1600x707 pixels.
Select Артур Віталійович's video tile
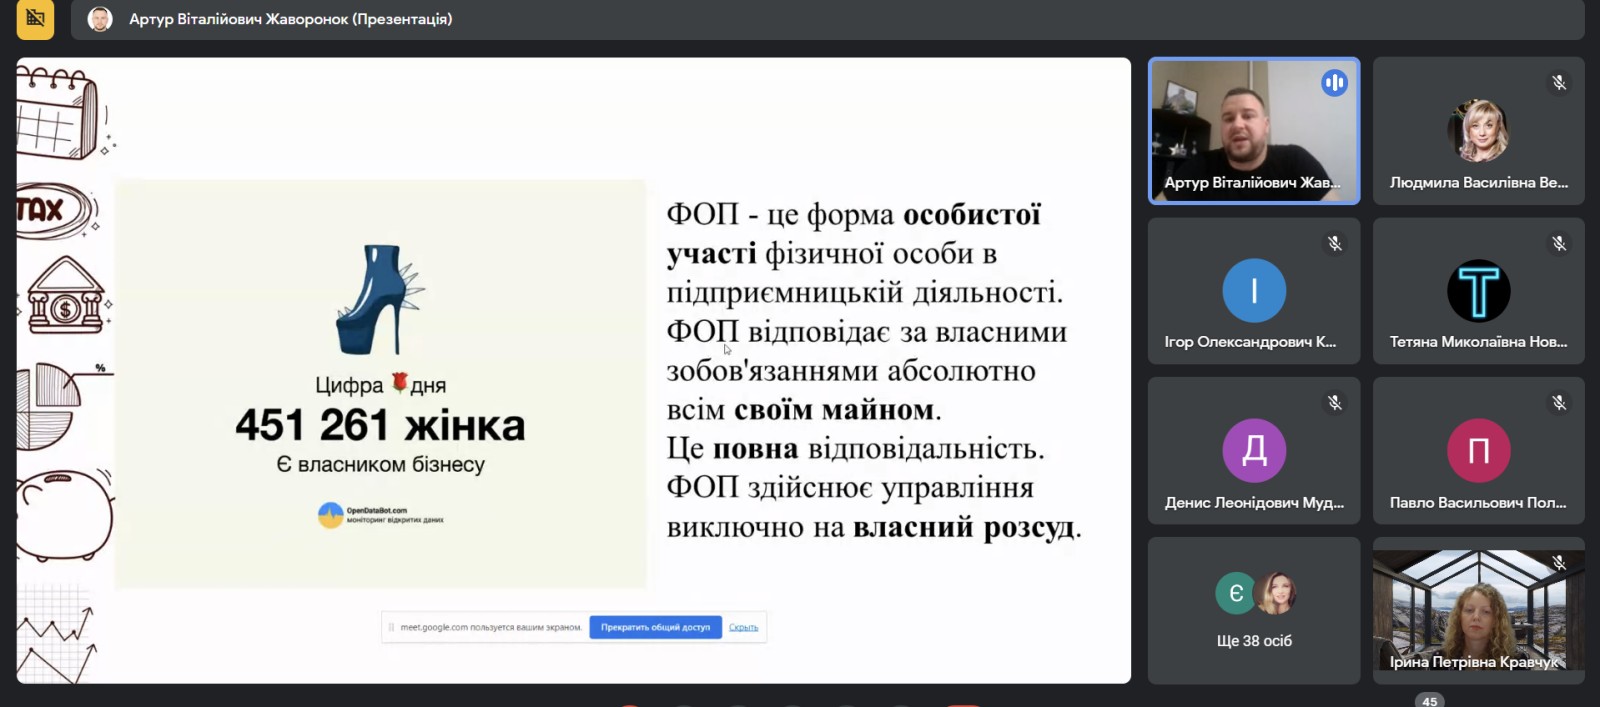click(x=1254, y=130)
